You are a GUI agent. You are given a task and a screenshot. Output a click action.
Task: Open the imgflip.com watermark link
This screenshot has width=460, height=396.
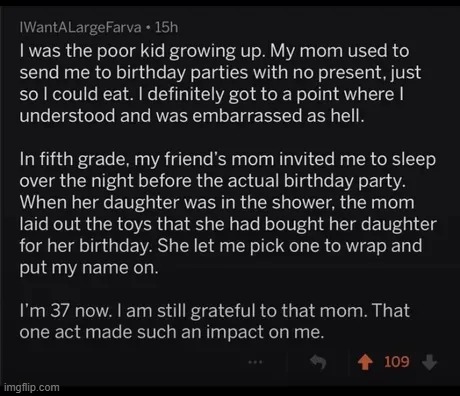coord(31,387)
